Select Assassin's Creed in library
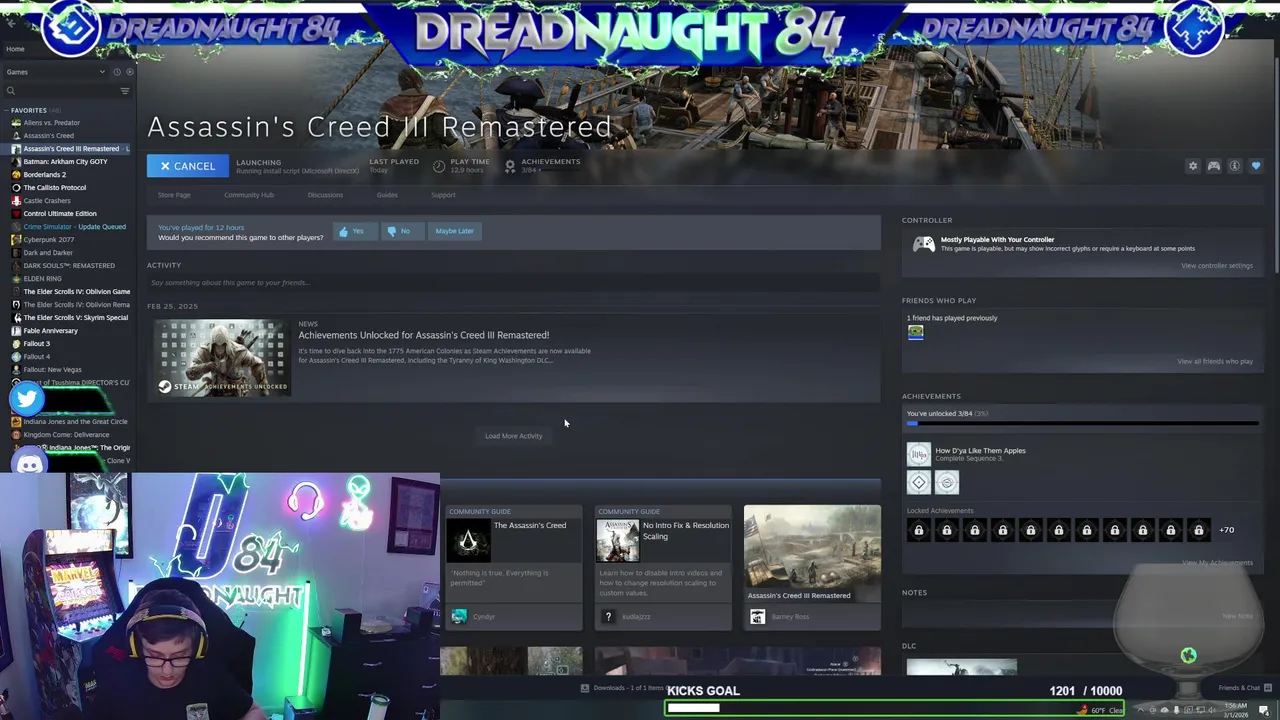This screenshot has height=720, width=1280. pos(48,136)
